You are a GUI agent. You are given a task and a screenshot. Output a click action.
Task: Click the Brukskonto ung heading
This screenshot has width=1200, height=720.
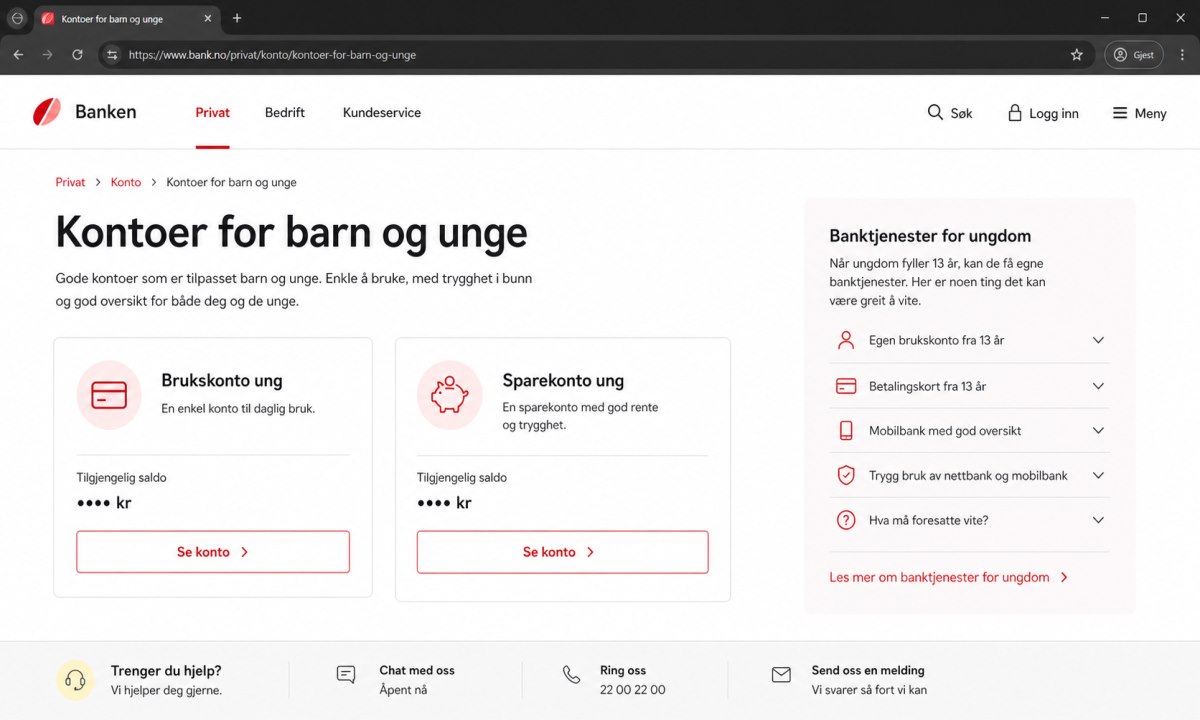point(222,381)
